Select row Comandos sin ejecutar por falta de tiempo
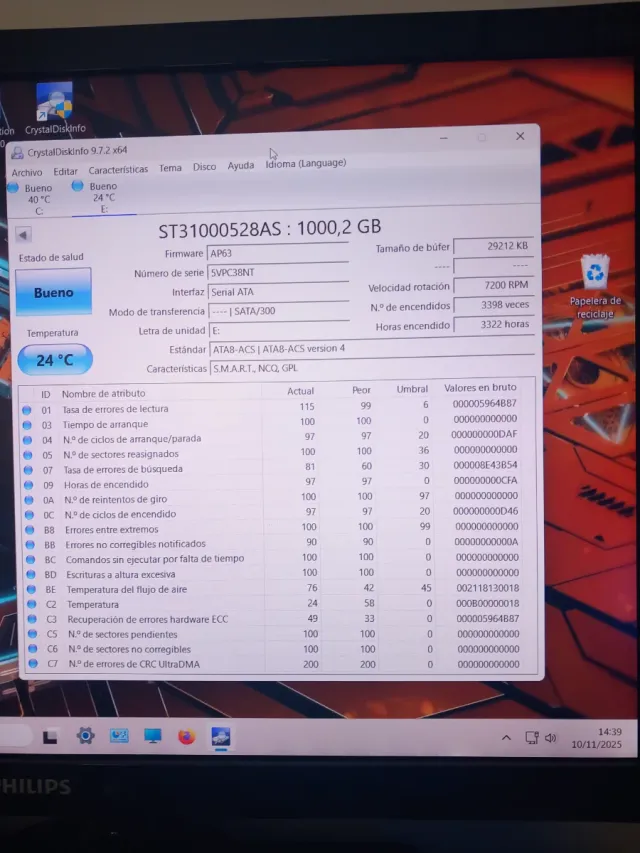The image size is (640, 853). 280,558
